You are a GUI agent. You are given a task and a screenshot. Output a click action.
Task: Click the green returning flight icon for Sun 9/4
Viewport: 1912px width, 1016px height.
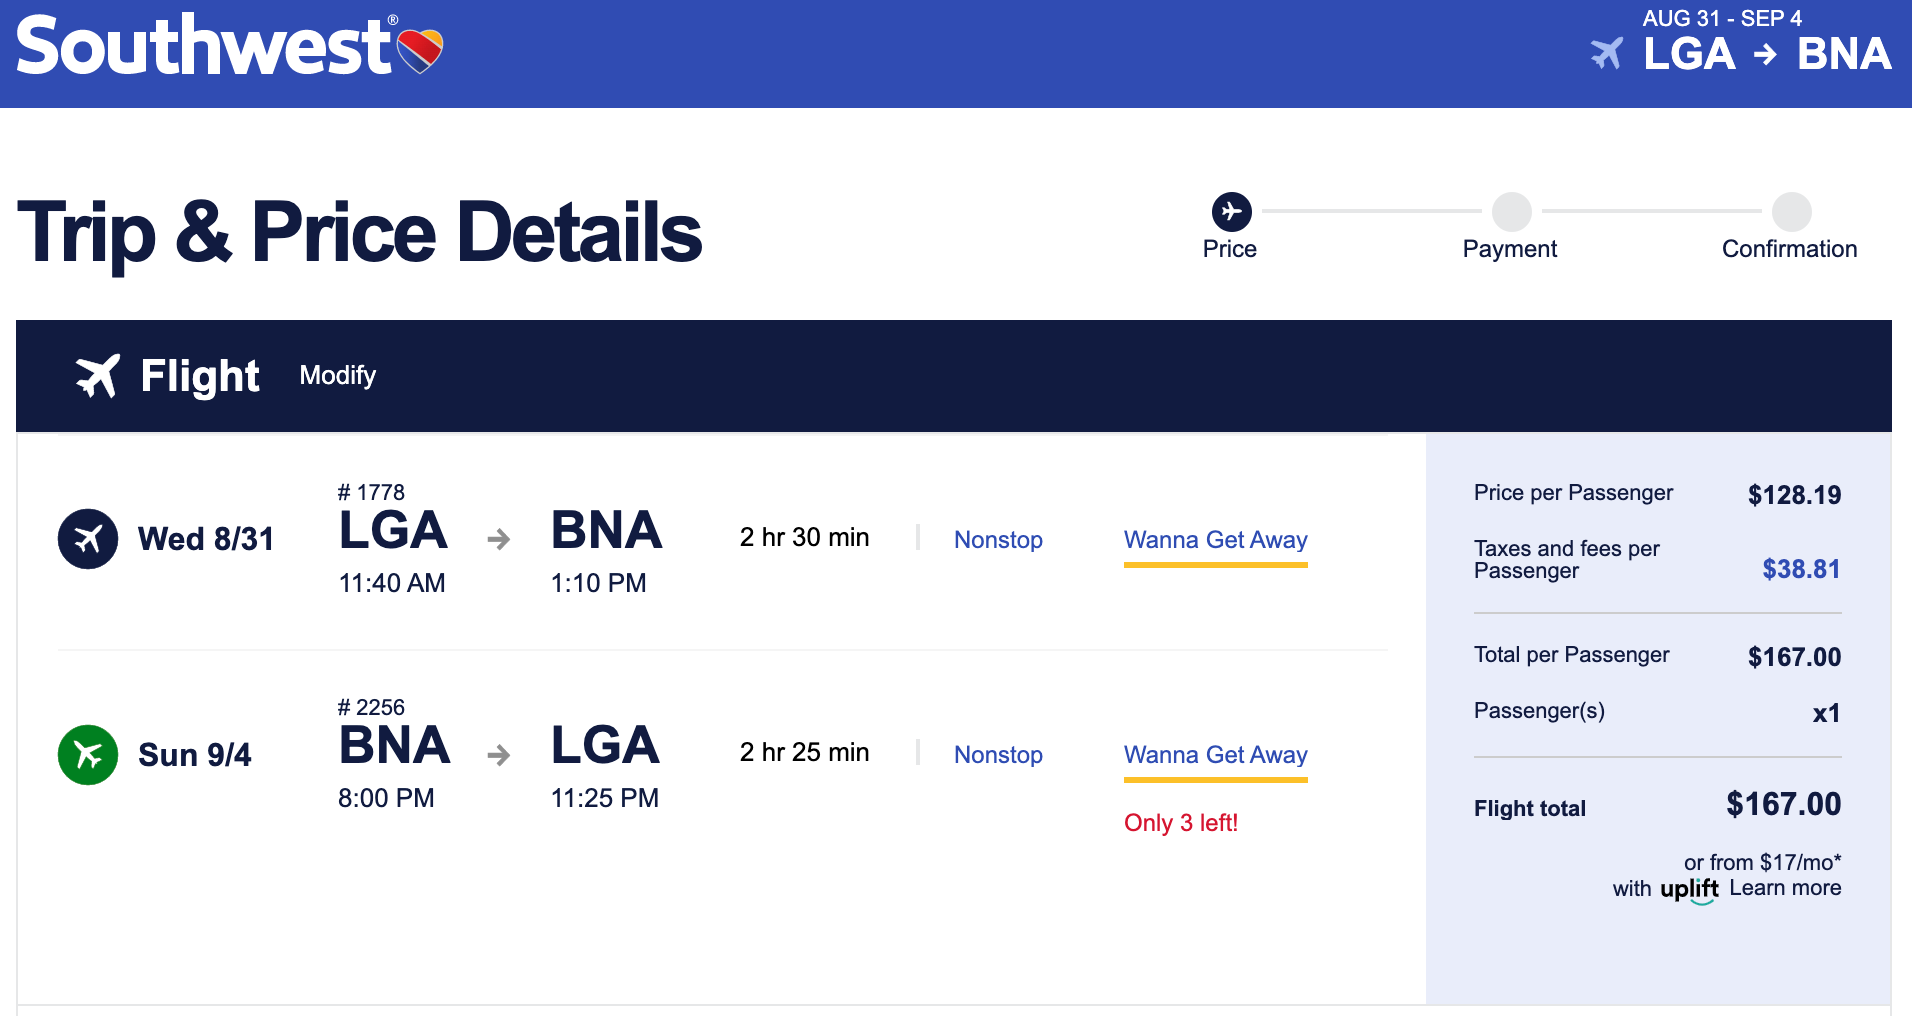(x=88, y=755)
